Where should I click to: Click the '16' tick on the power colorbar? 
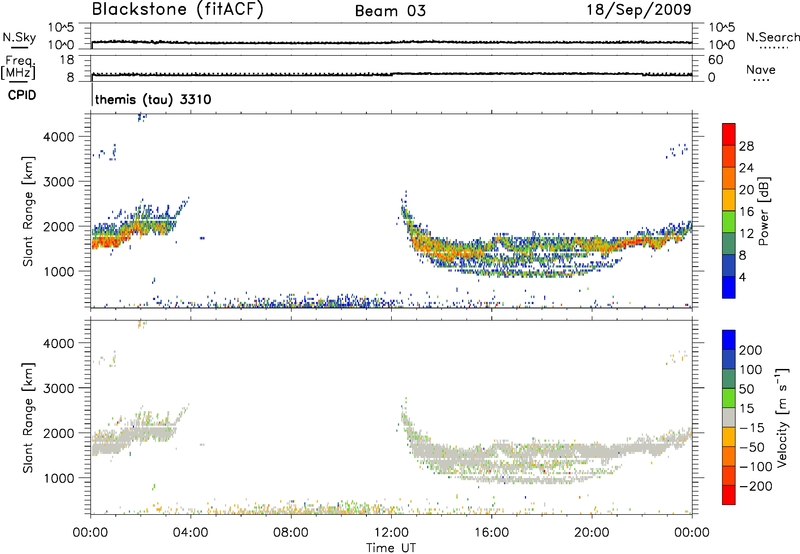point(746,212)
